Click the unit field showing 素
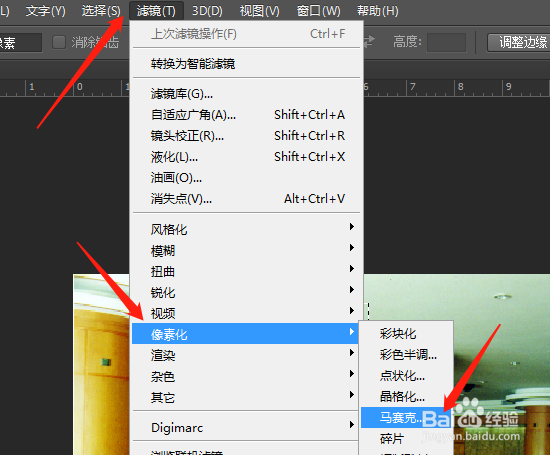 pos(20,43)
